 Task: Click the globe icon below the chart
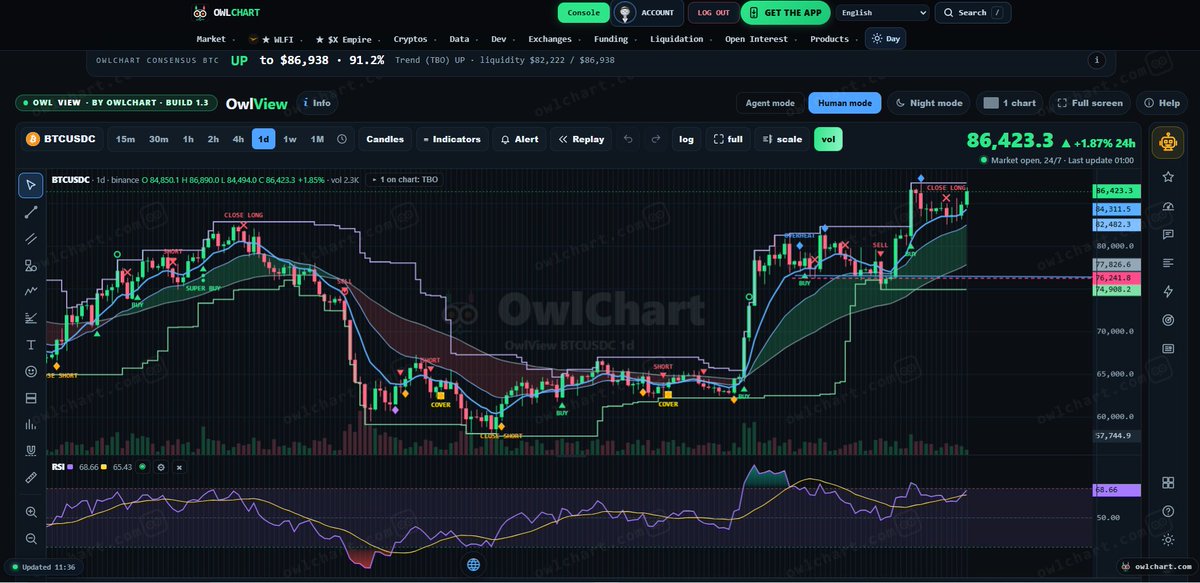(x=474, y=564)
